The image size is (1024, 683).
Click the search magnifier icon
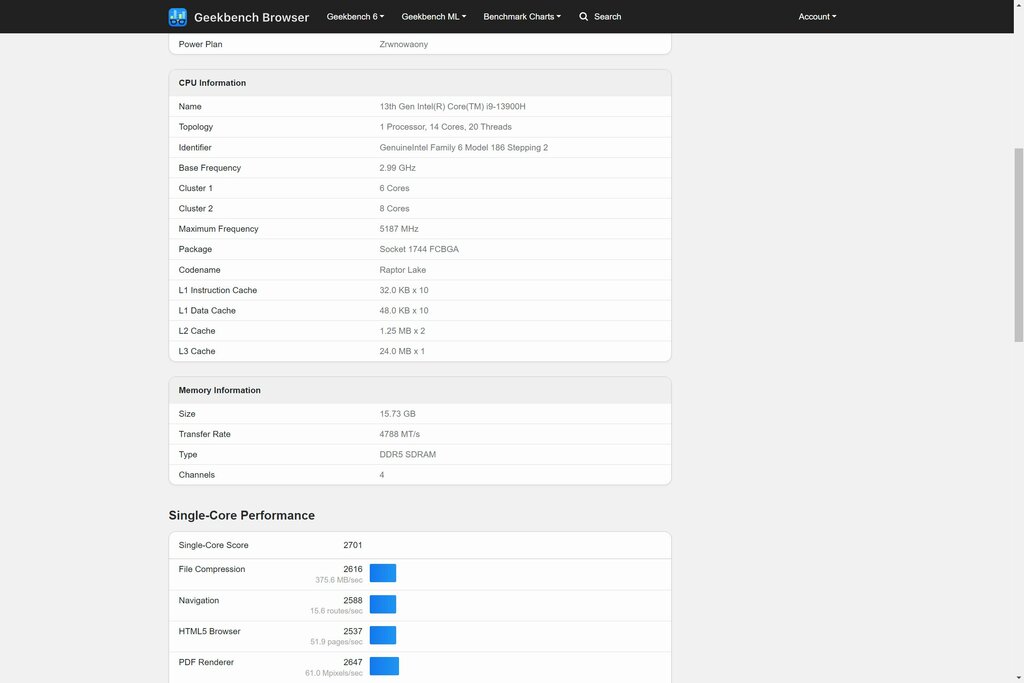pyautogui.click(x=583, y=17)
